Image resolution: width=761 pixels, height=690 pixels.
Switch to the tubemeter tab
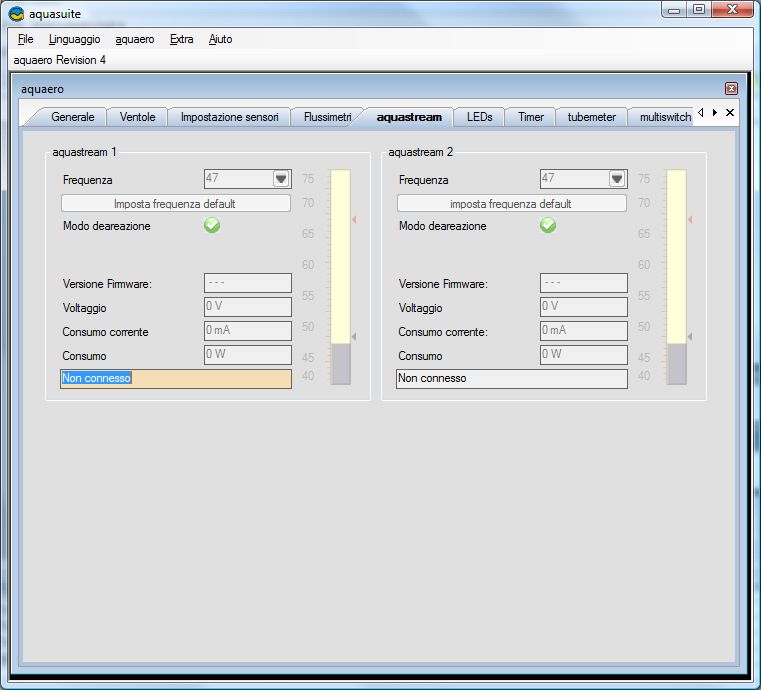click(592, 117)
